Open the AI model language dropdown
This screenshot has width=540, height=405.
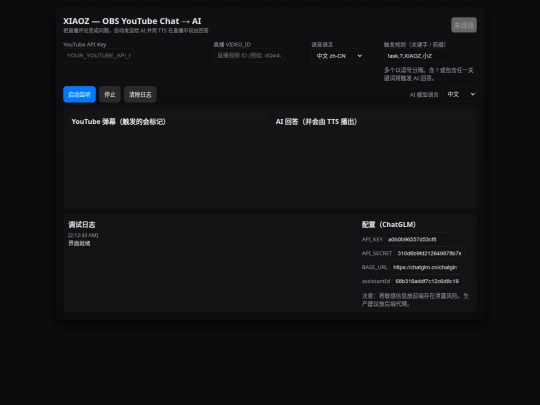pyautogui.click(x=460, y=94)
